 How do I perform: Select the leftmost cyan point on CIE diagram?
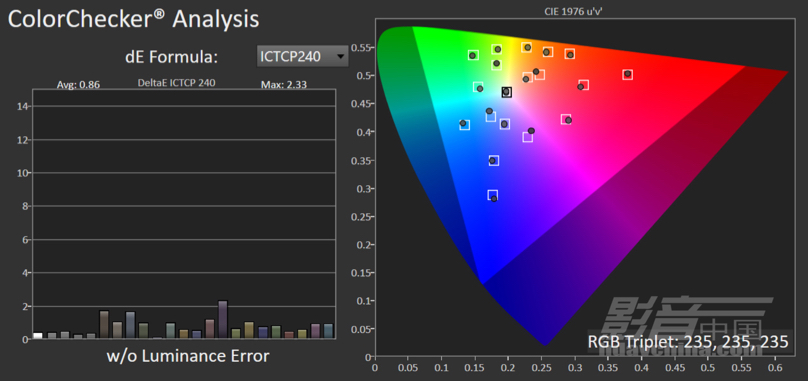coord(463,123)
